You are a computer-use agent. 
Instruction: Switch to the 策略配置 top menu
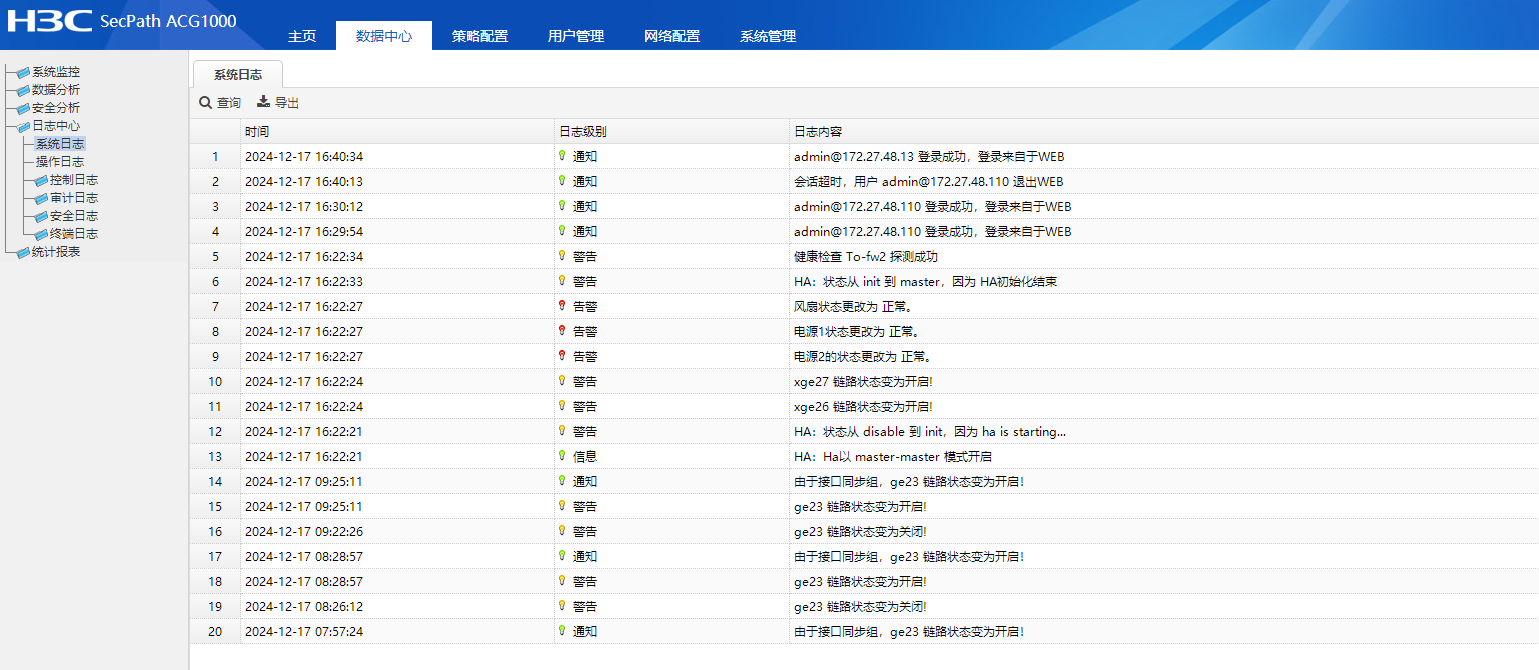coord(480,36)
